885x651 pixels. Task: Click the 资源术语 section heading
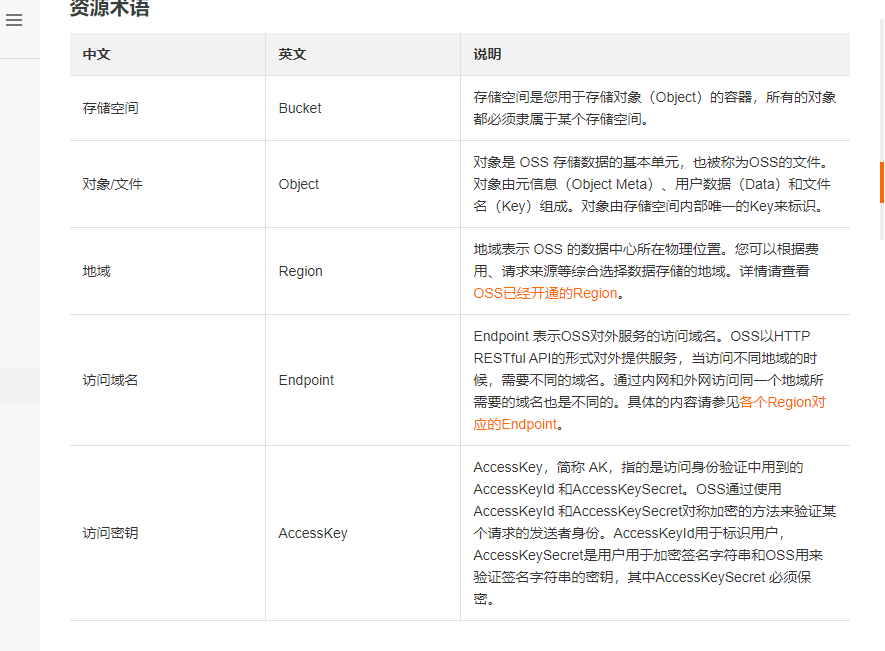point(109,8)
